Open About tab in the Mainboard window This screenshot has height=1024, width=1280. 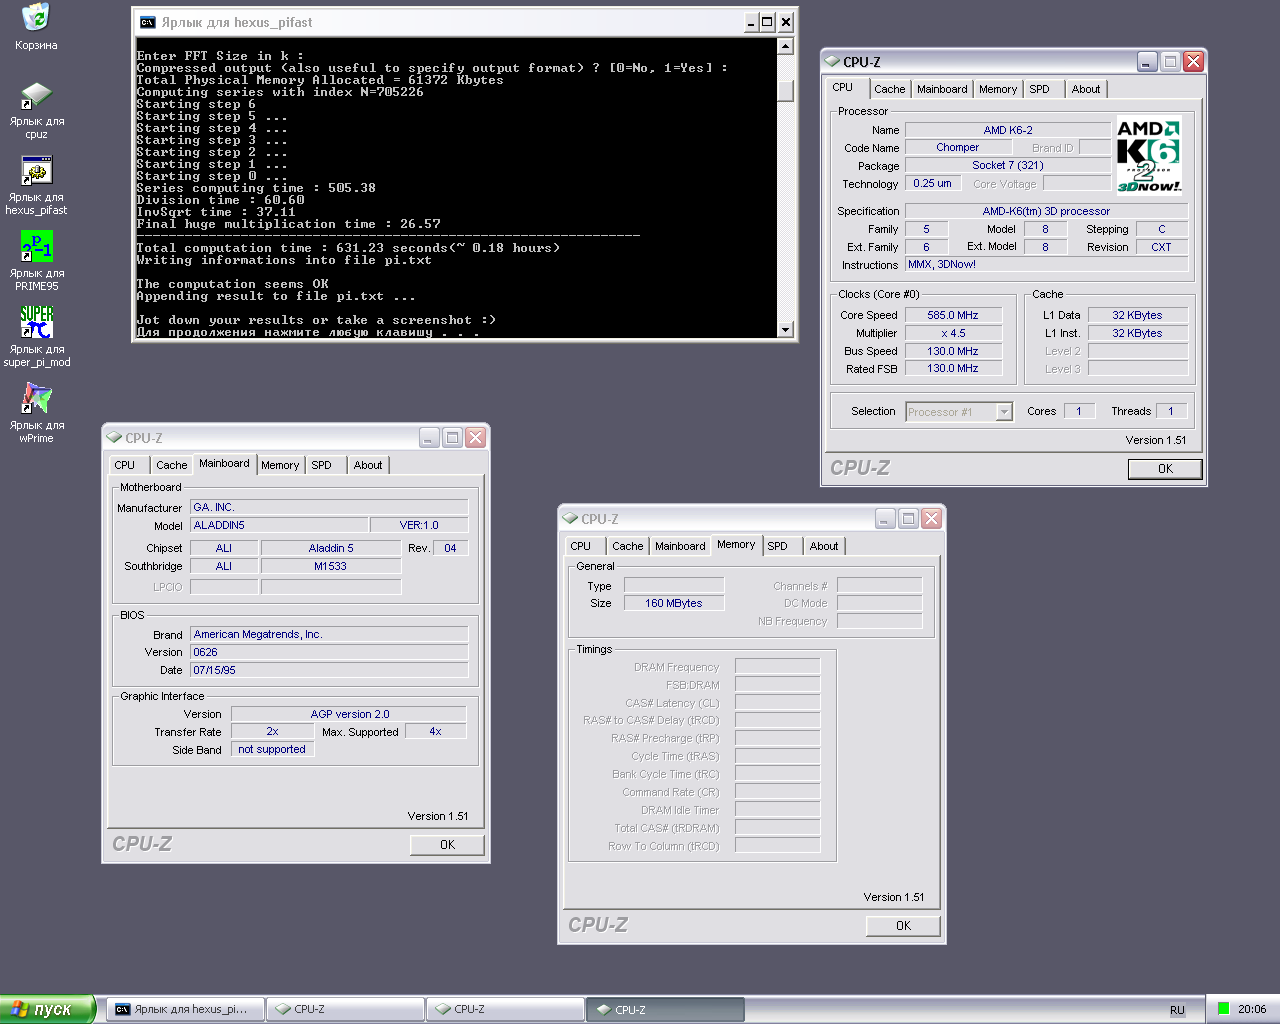pyautogui.click(x=368, y=465)
